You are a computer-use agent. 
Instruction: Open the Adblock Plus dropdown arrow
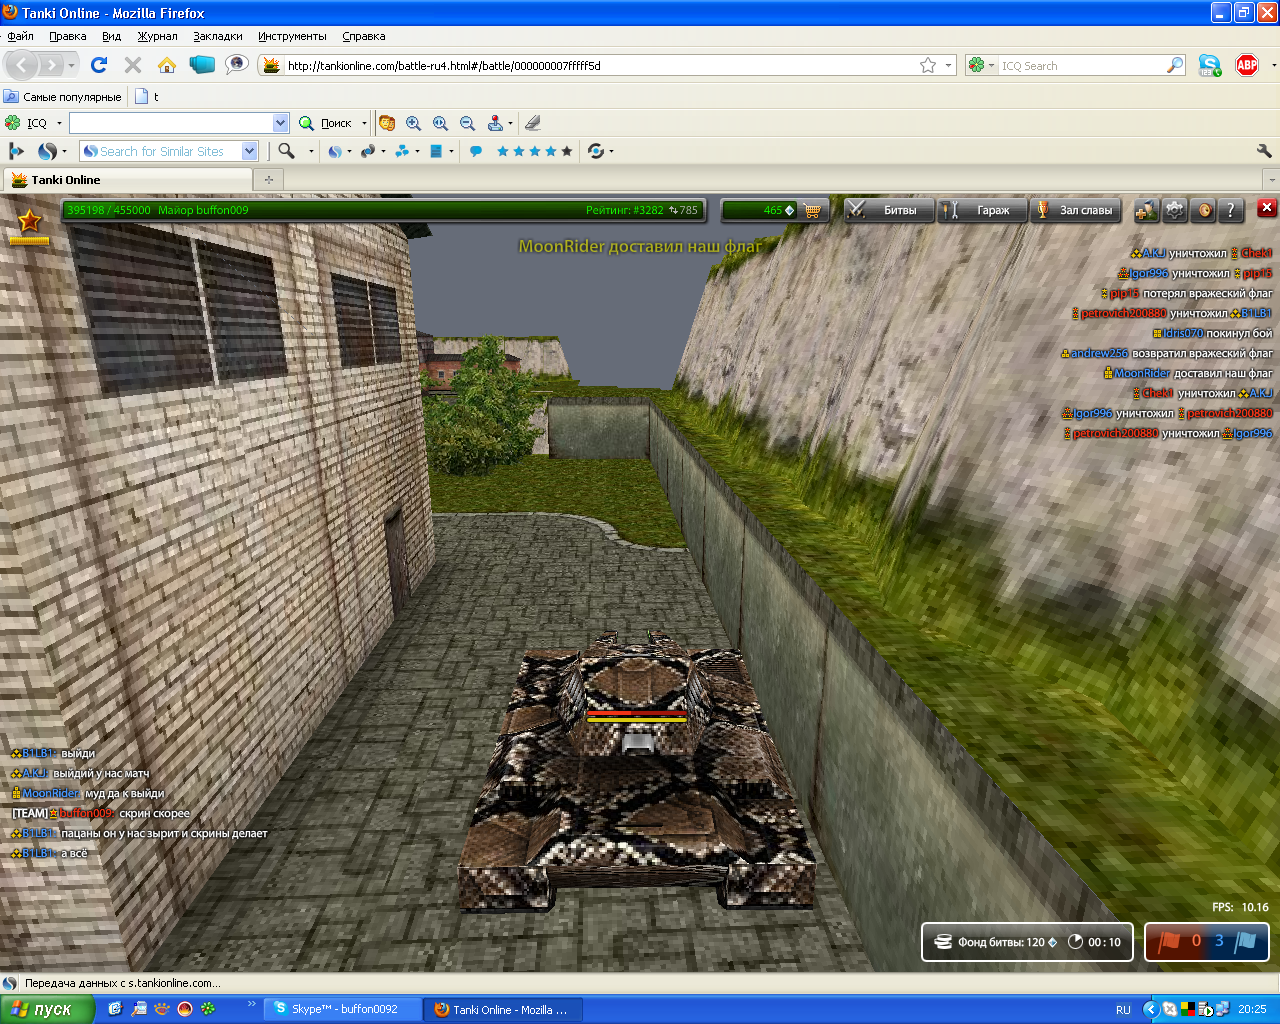coord(1273,66)
